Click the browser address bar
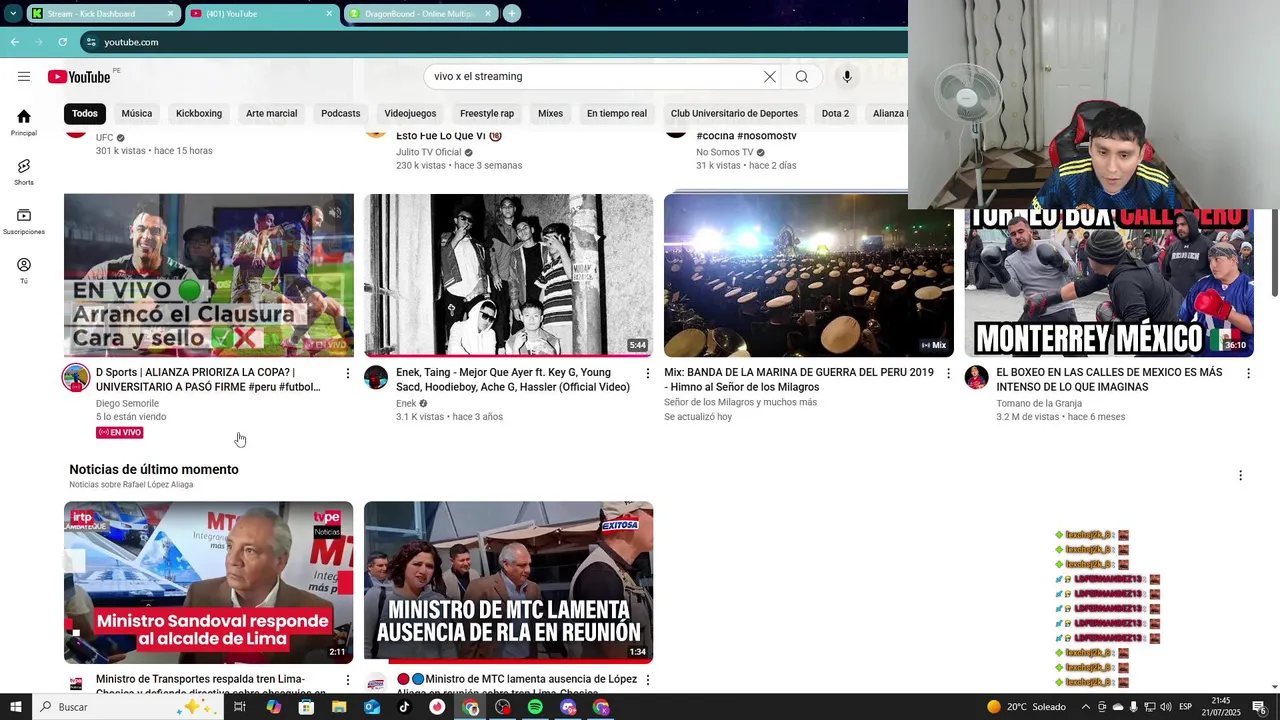Image resolution: width=1280 pixels, height=720 pixels. tap(490, 42)
